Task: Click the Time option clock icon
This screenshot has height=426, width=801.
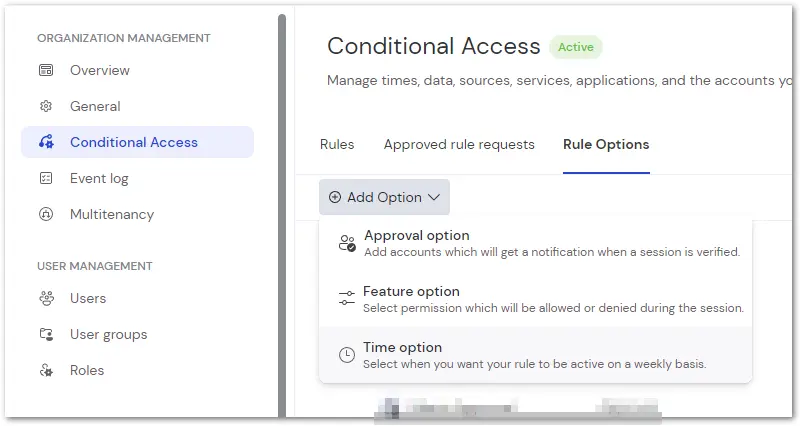Action: coord(347,354)
